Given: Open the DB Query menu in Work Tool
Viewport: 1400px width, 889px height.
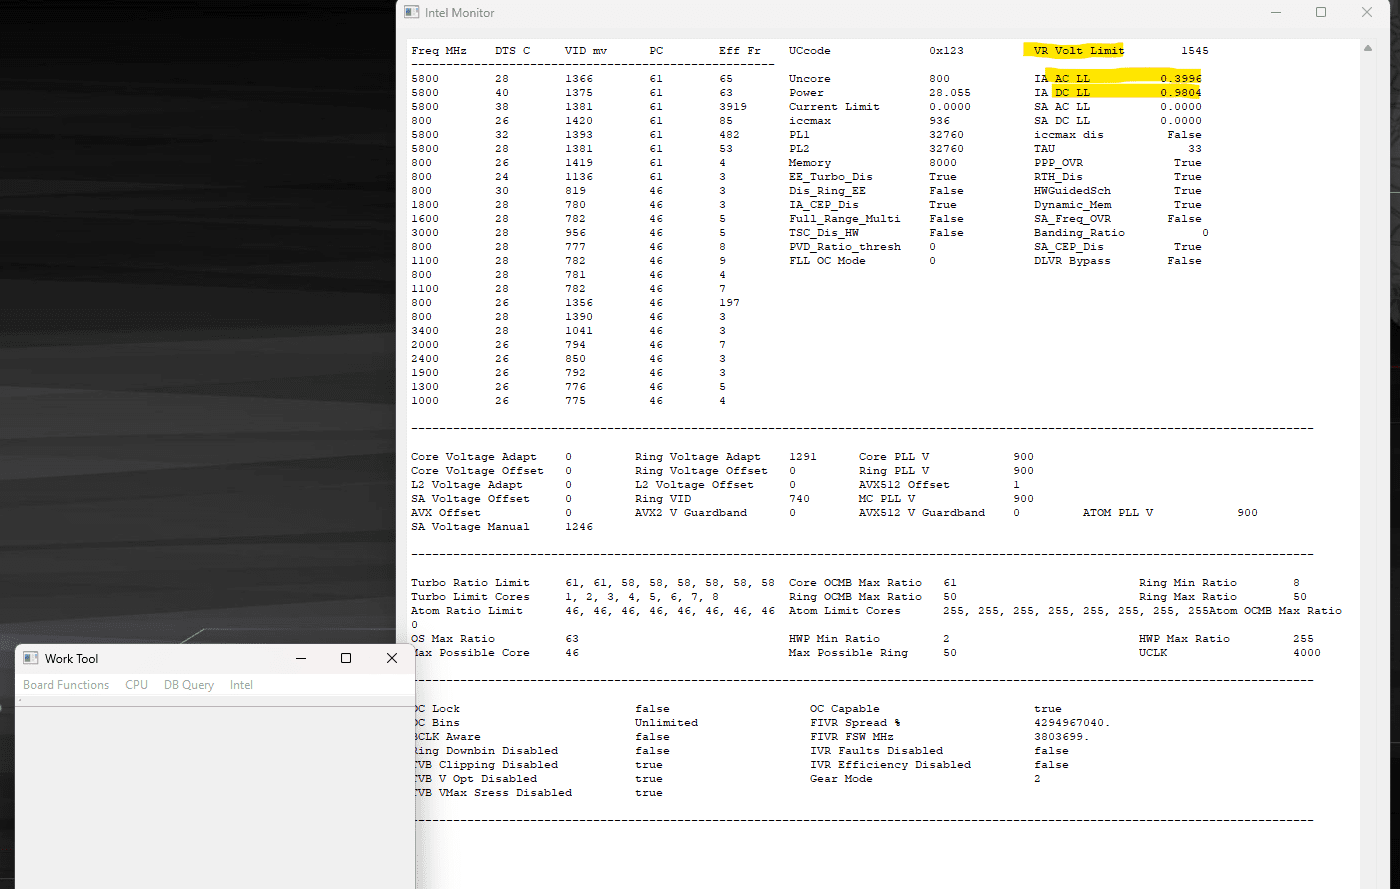Looking at the screenshot, I should 189,685.
